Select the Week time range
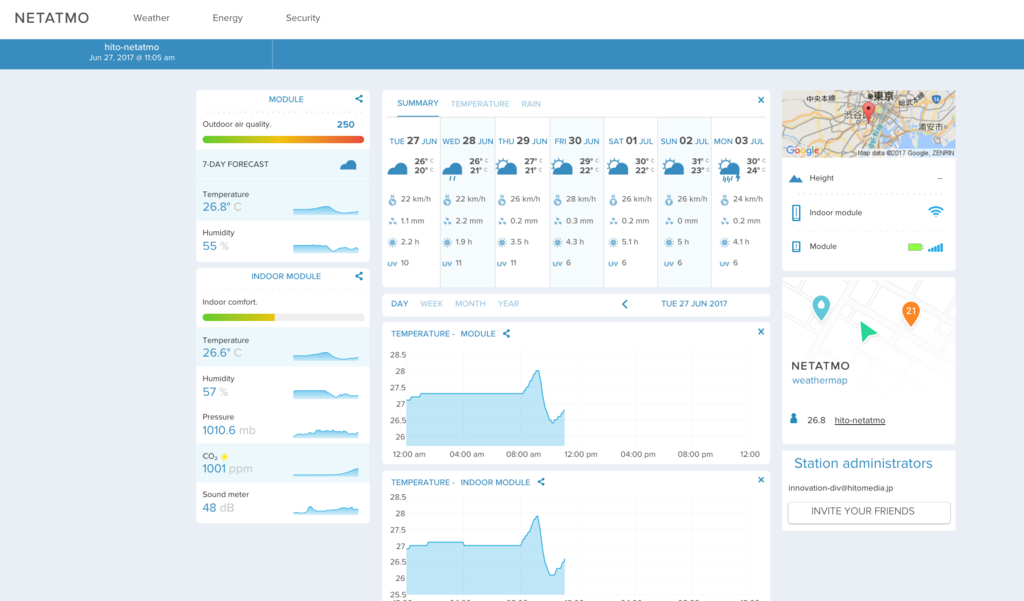Screen dimensions: 1024x601 [x=431, y=304]
